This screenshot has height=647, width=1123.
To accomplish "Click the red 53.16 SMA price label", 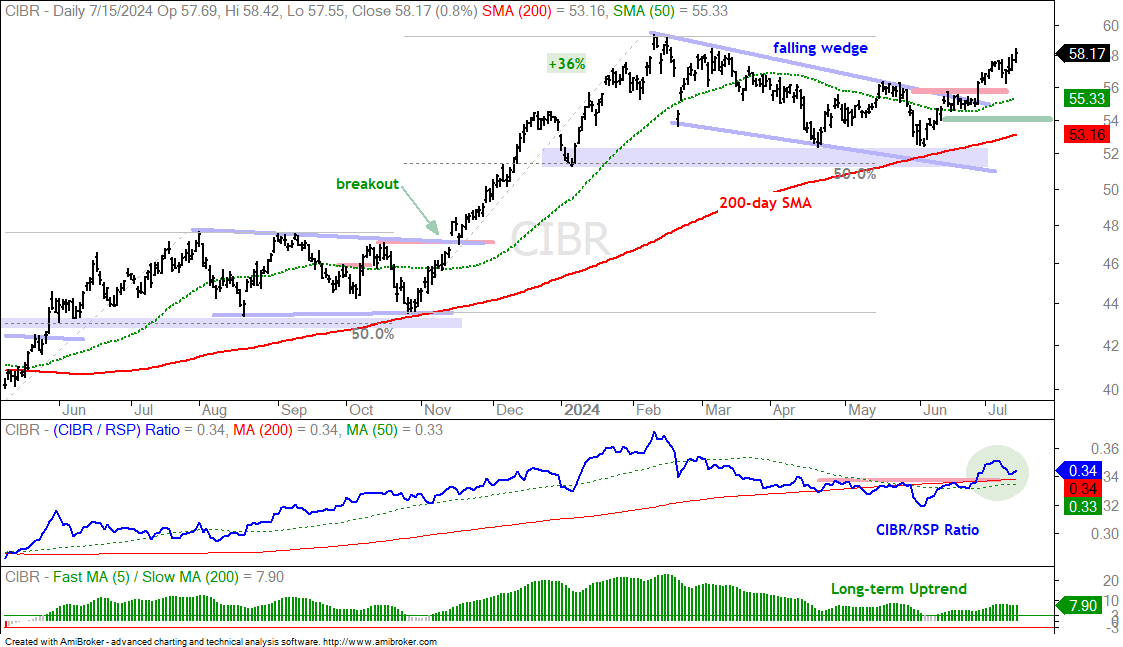I will click(x=1087, y=134).
